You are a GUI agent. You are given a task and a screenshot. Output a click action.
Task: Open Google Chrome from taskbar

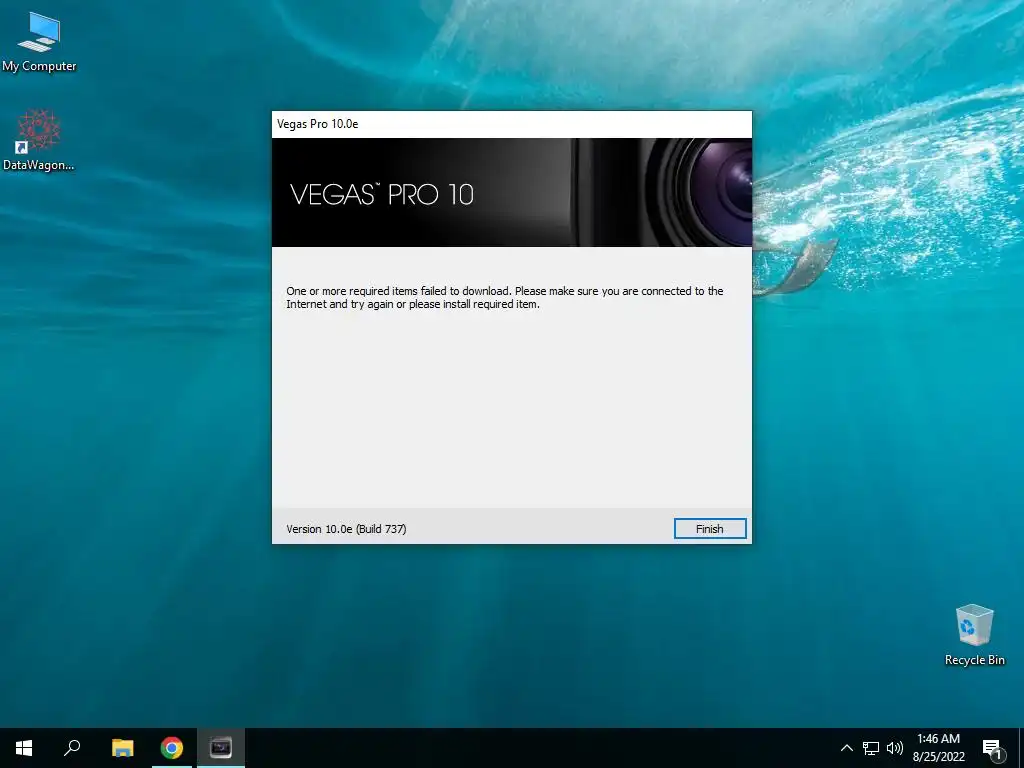tap(172, 748)
